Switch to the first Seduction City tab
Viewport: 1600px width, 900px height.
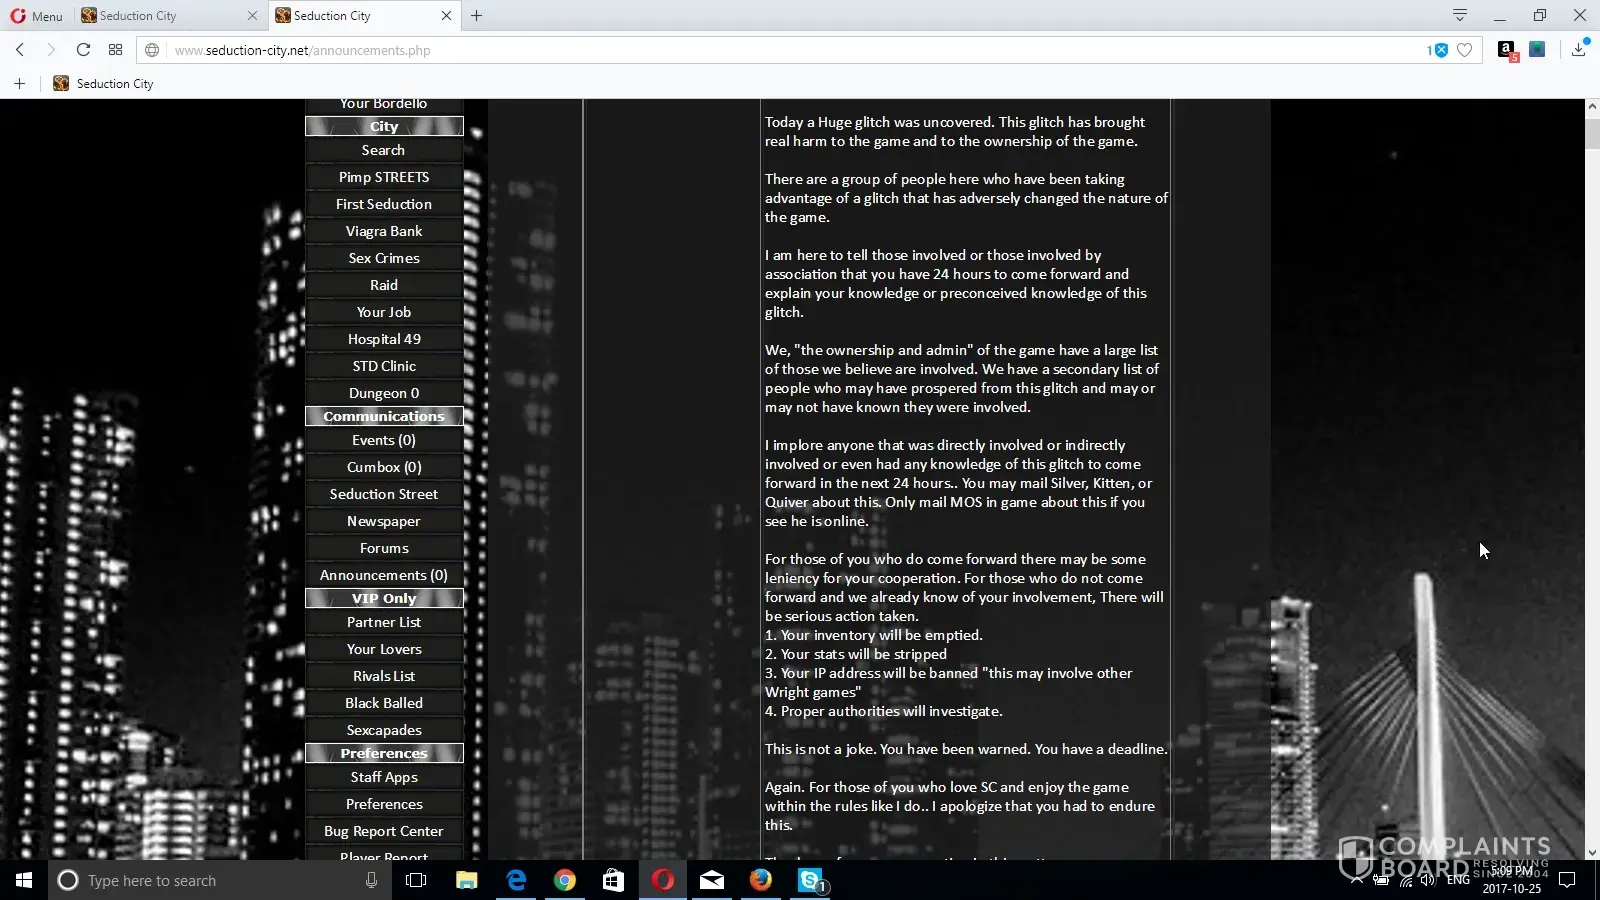(x=160, y=16)
